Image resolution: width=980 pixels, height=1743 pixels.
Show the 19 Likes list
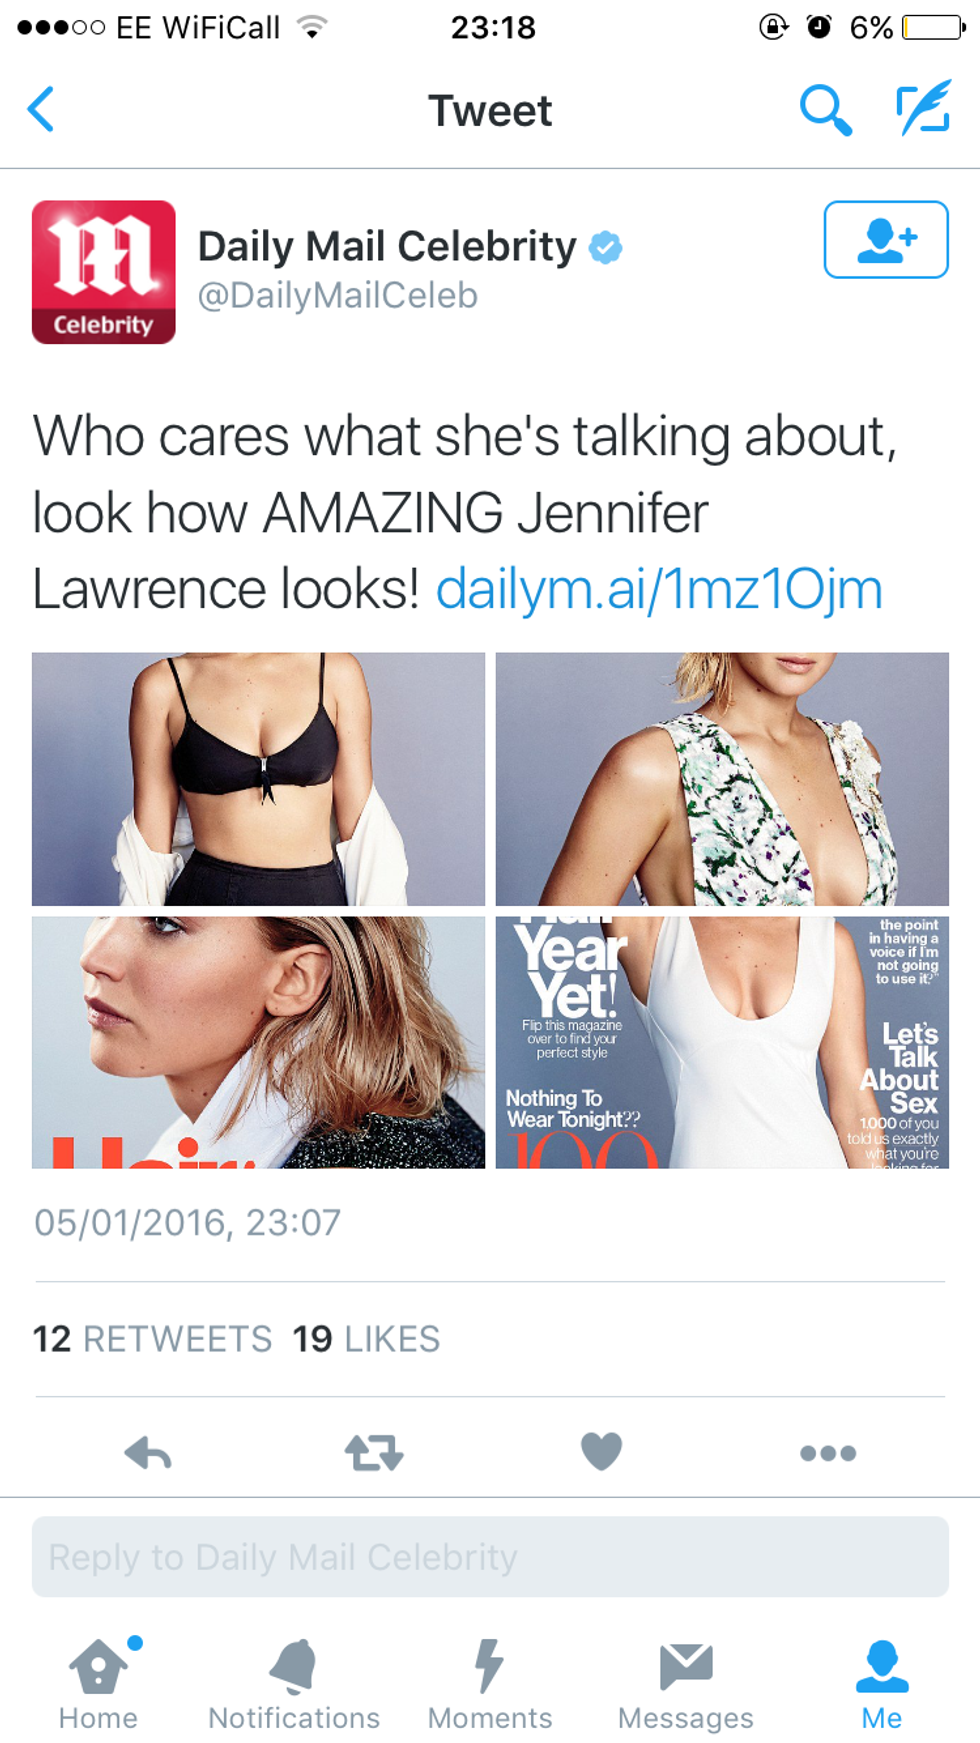[x=366, y=1339]
